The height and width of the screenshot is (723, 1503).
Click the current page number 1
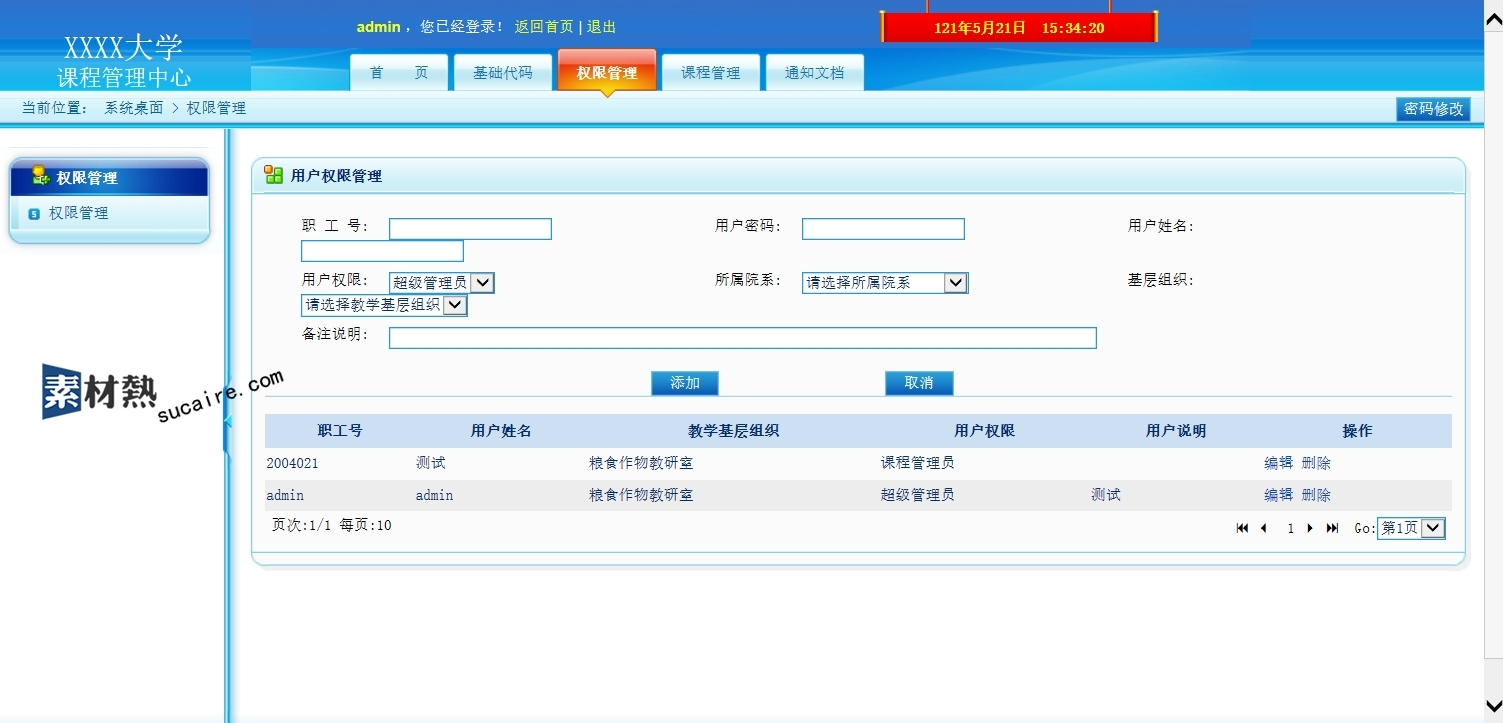(x=1290, y=528)
